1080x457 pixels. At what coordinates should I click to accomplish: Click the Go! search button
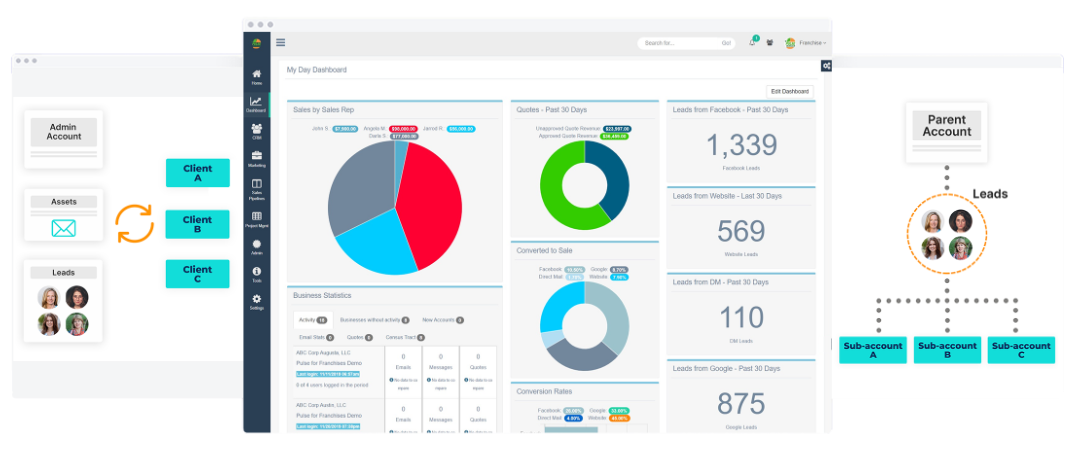point(726,43)
